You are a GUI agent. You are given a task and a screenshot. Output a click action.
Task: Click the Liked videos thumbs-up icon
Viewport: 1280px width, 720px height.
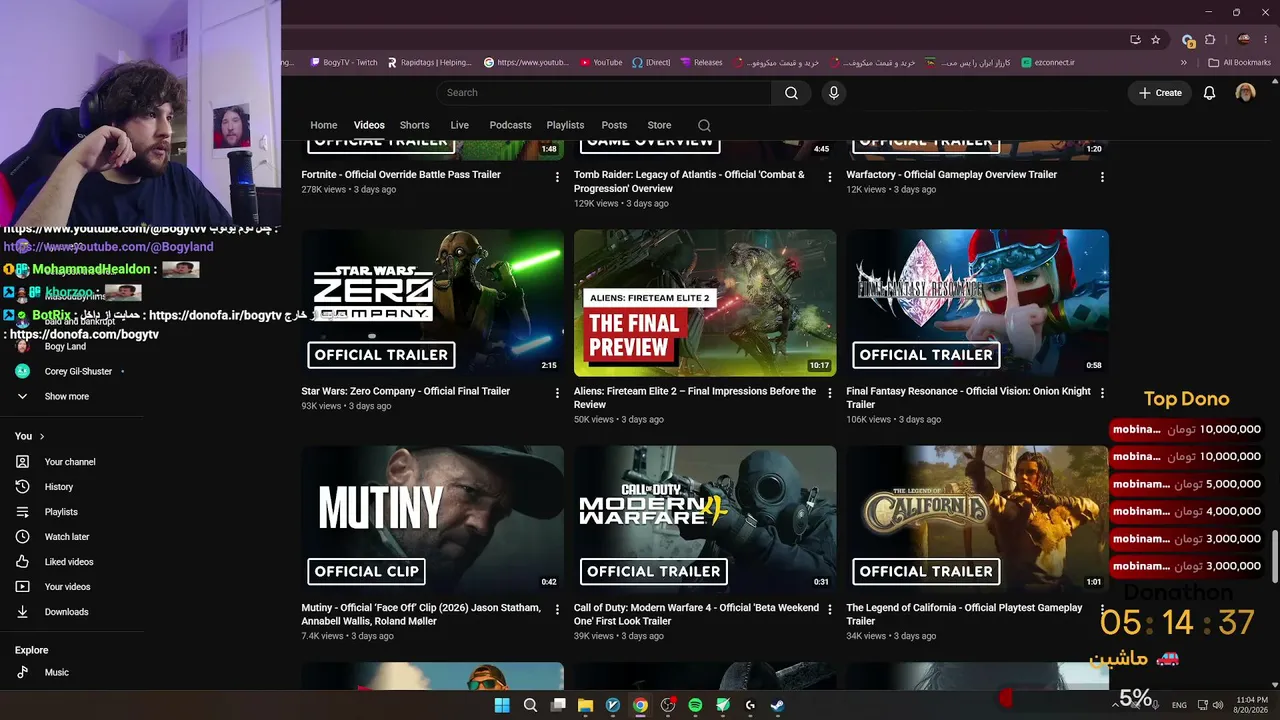pos(22,562)
